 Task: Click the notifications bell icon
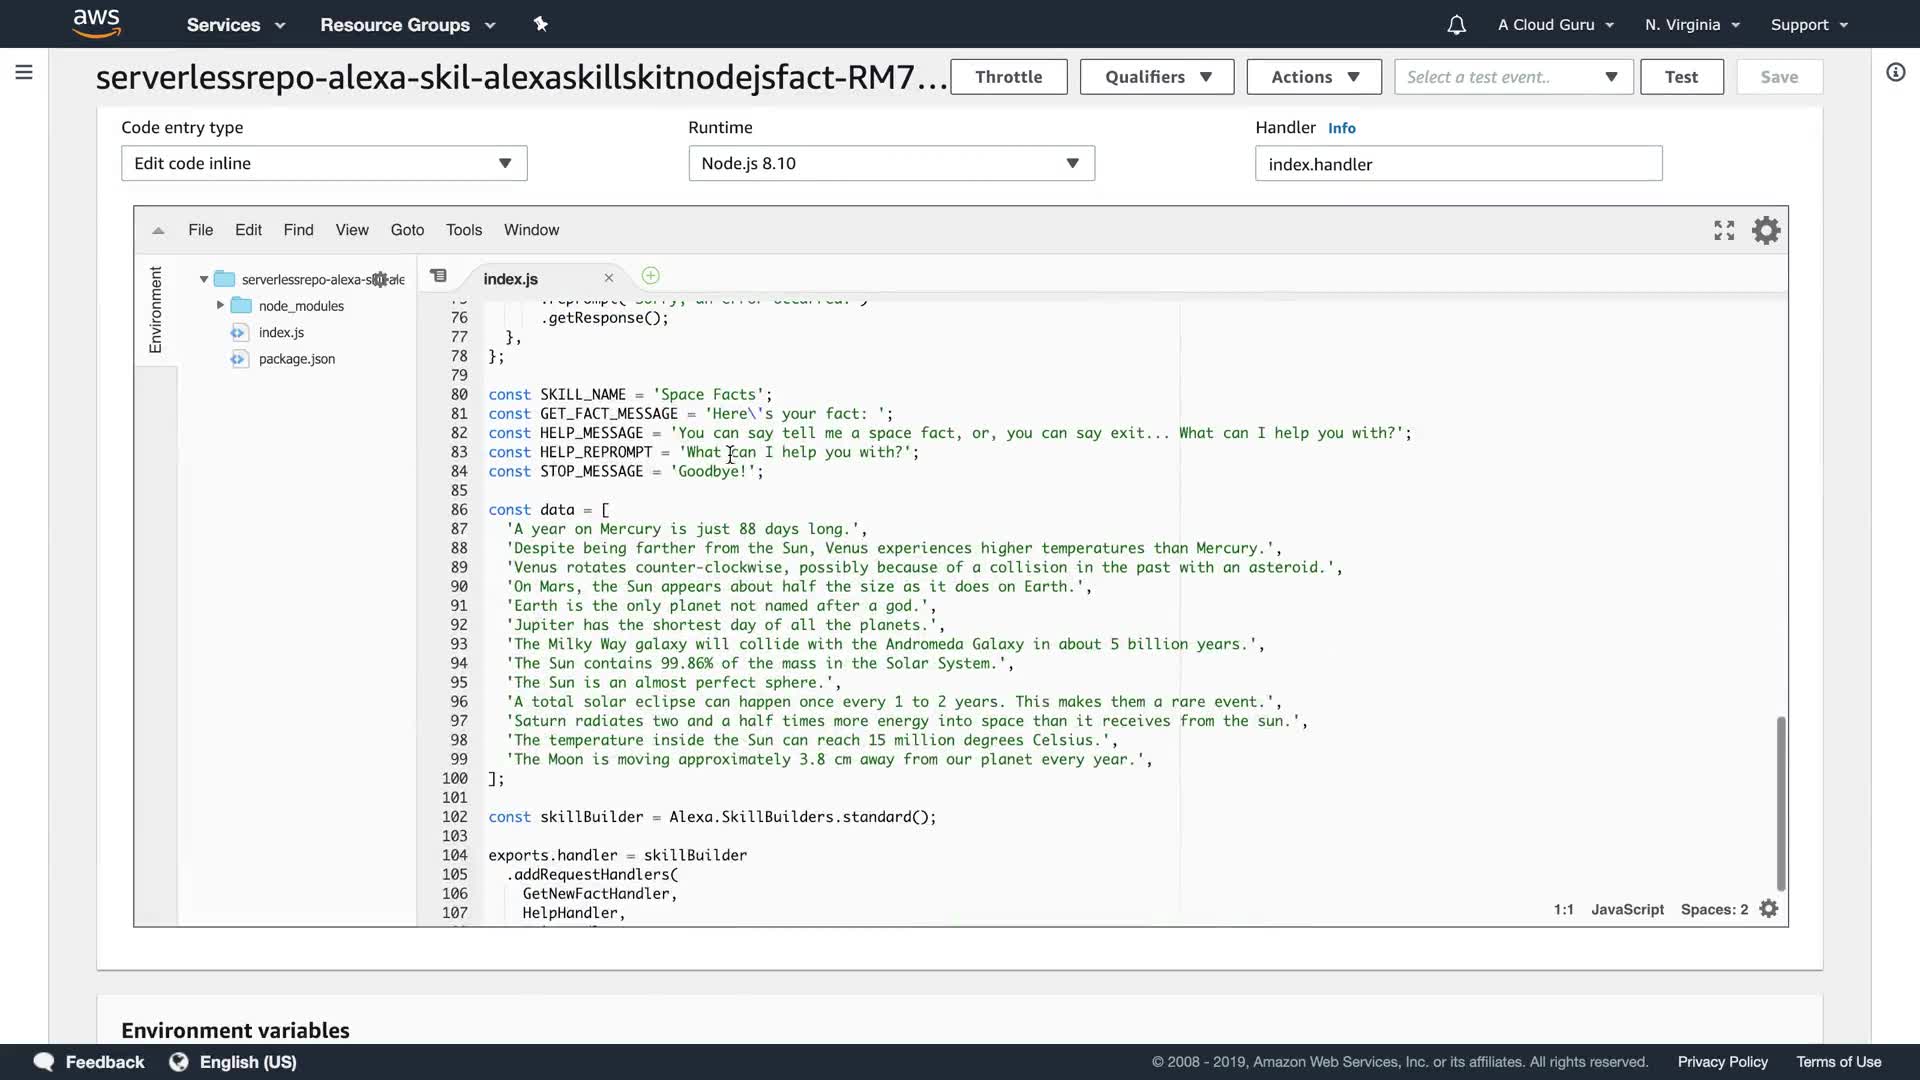[1456, 25]
